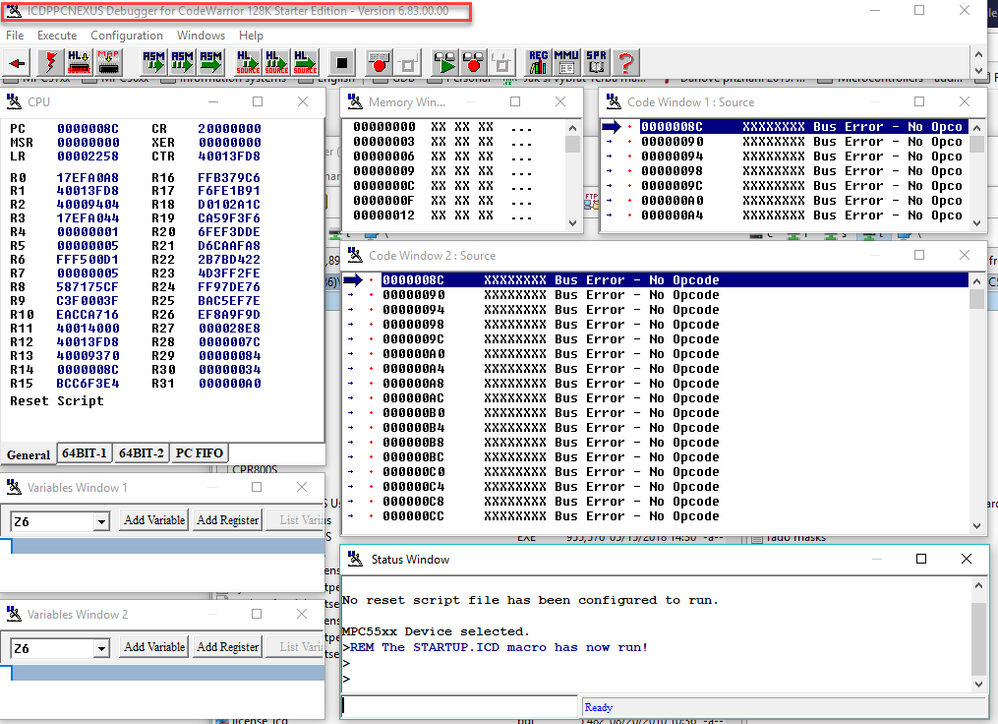Click Reset Script text in CPU window
This screenshot has width=998, height=724.
pyautogui.click(x=57, y=401)
